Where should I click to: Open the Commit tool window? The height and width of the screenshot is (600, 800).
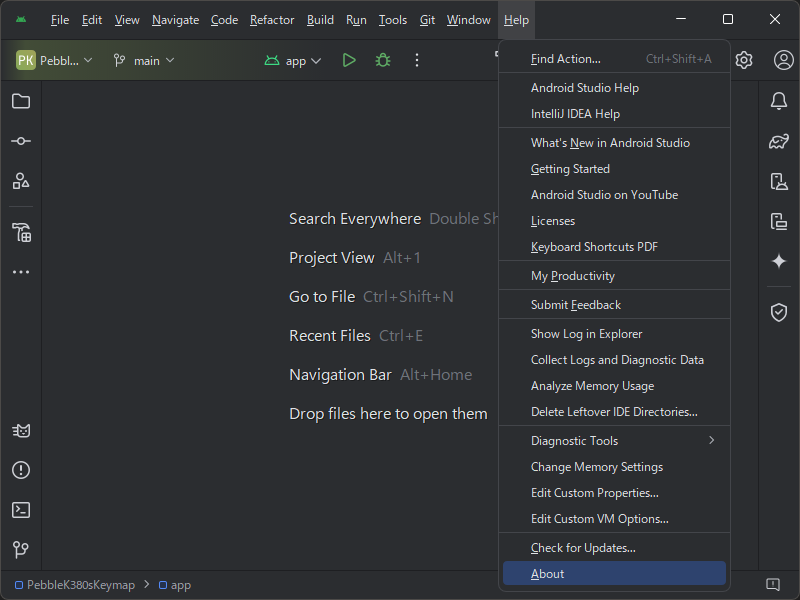pyautogui.click(x=20, y=141)
